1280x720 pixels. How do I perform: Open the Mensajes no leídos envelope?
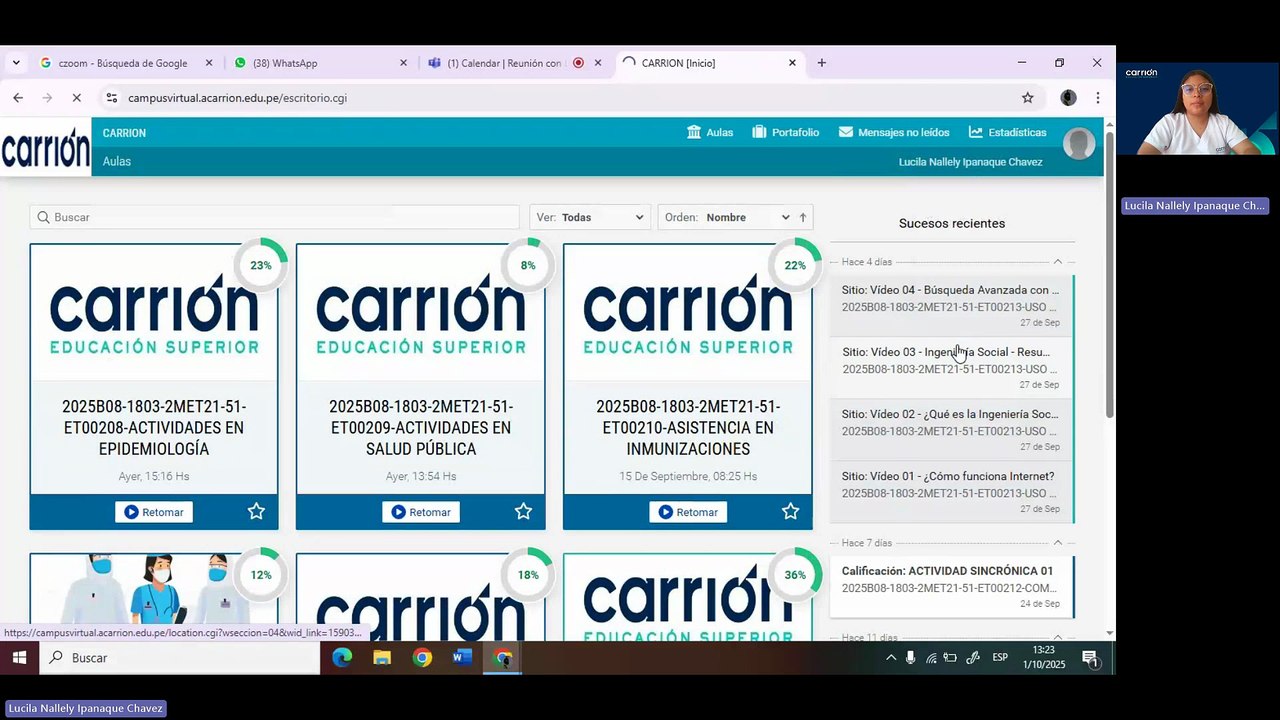[846, 132]
